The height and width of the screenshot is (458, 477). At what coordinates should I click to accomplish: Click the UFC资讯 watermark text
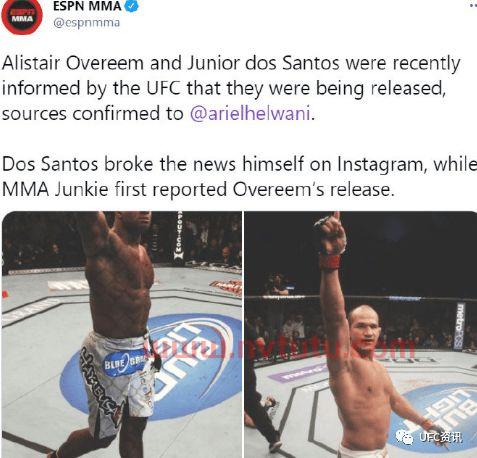click(440, 437)
